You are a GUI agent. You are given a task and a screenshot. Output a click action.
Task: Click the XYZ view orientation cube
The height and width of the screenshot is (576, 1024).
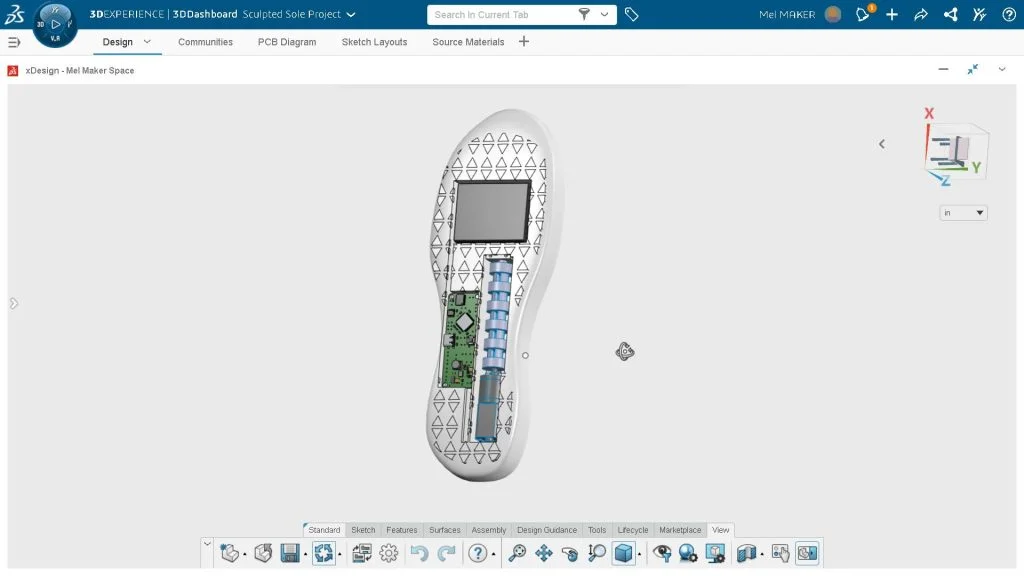pos(955,152)
